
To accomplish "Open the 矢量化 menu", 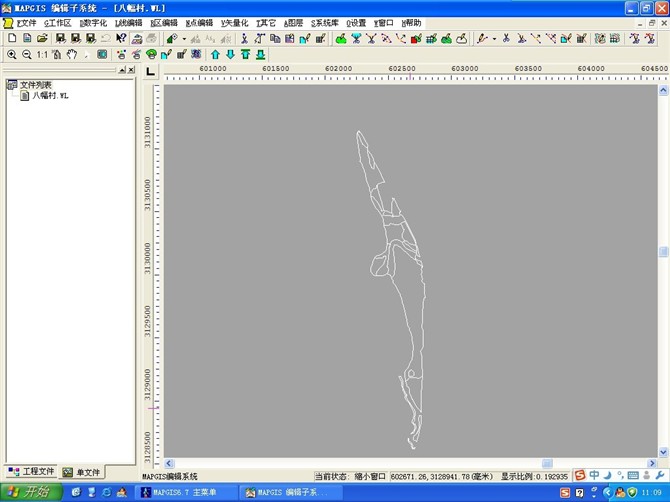I will pos(234,22).
